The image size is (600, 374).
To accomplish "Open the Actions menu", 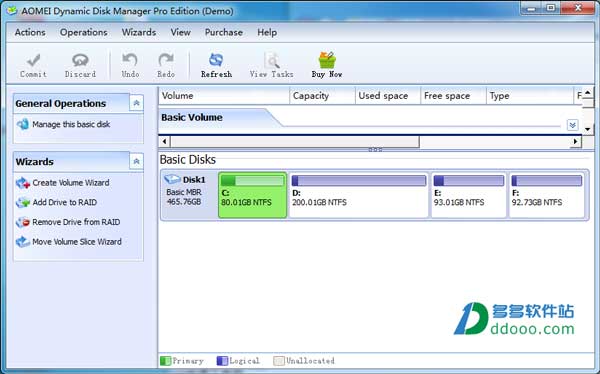I will pos(30,33).
